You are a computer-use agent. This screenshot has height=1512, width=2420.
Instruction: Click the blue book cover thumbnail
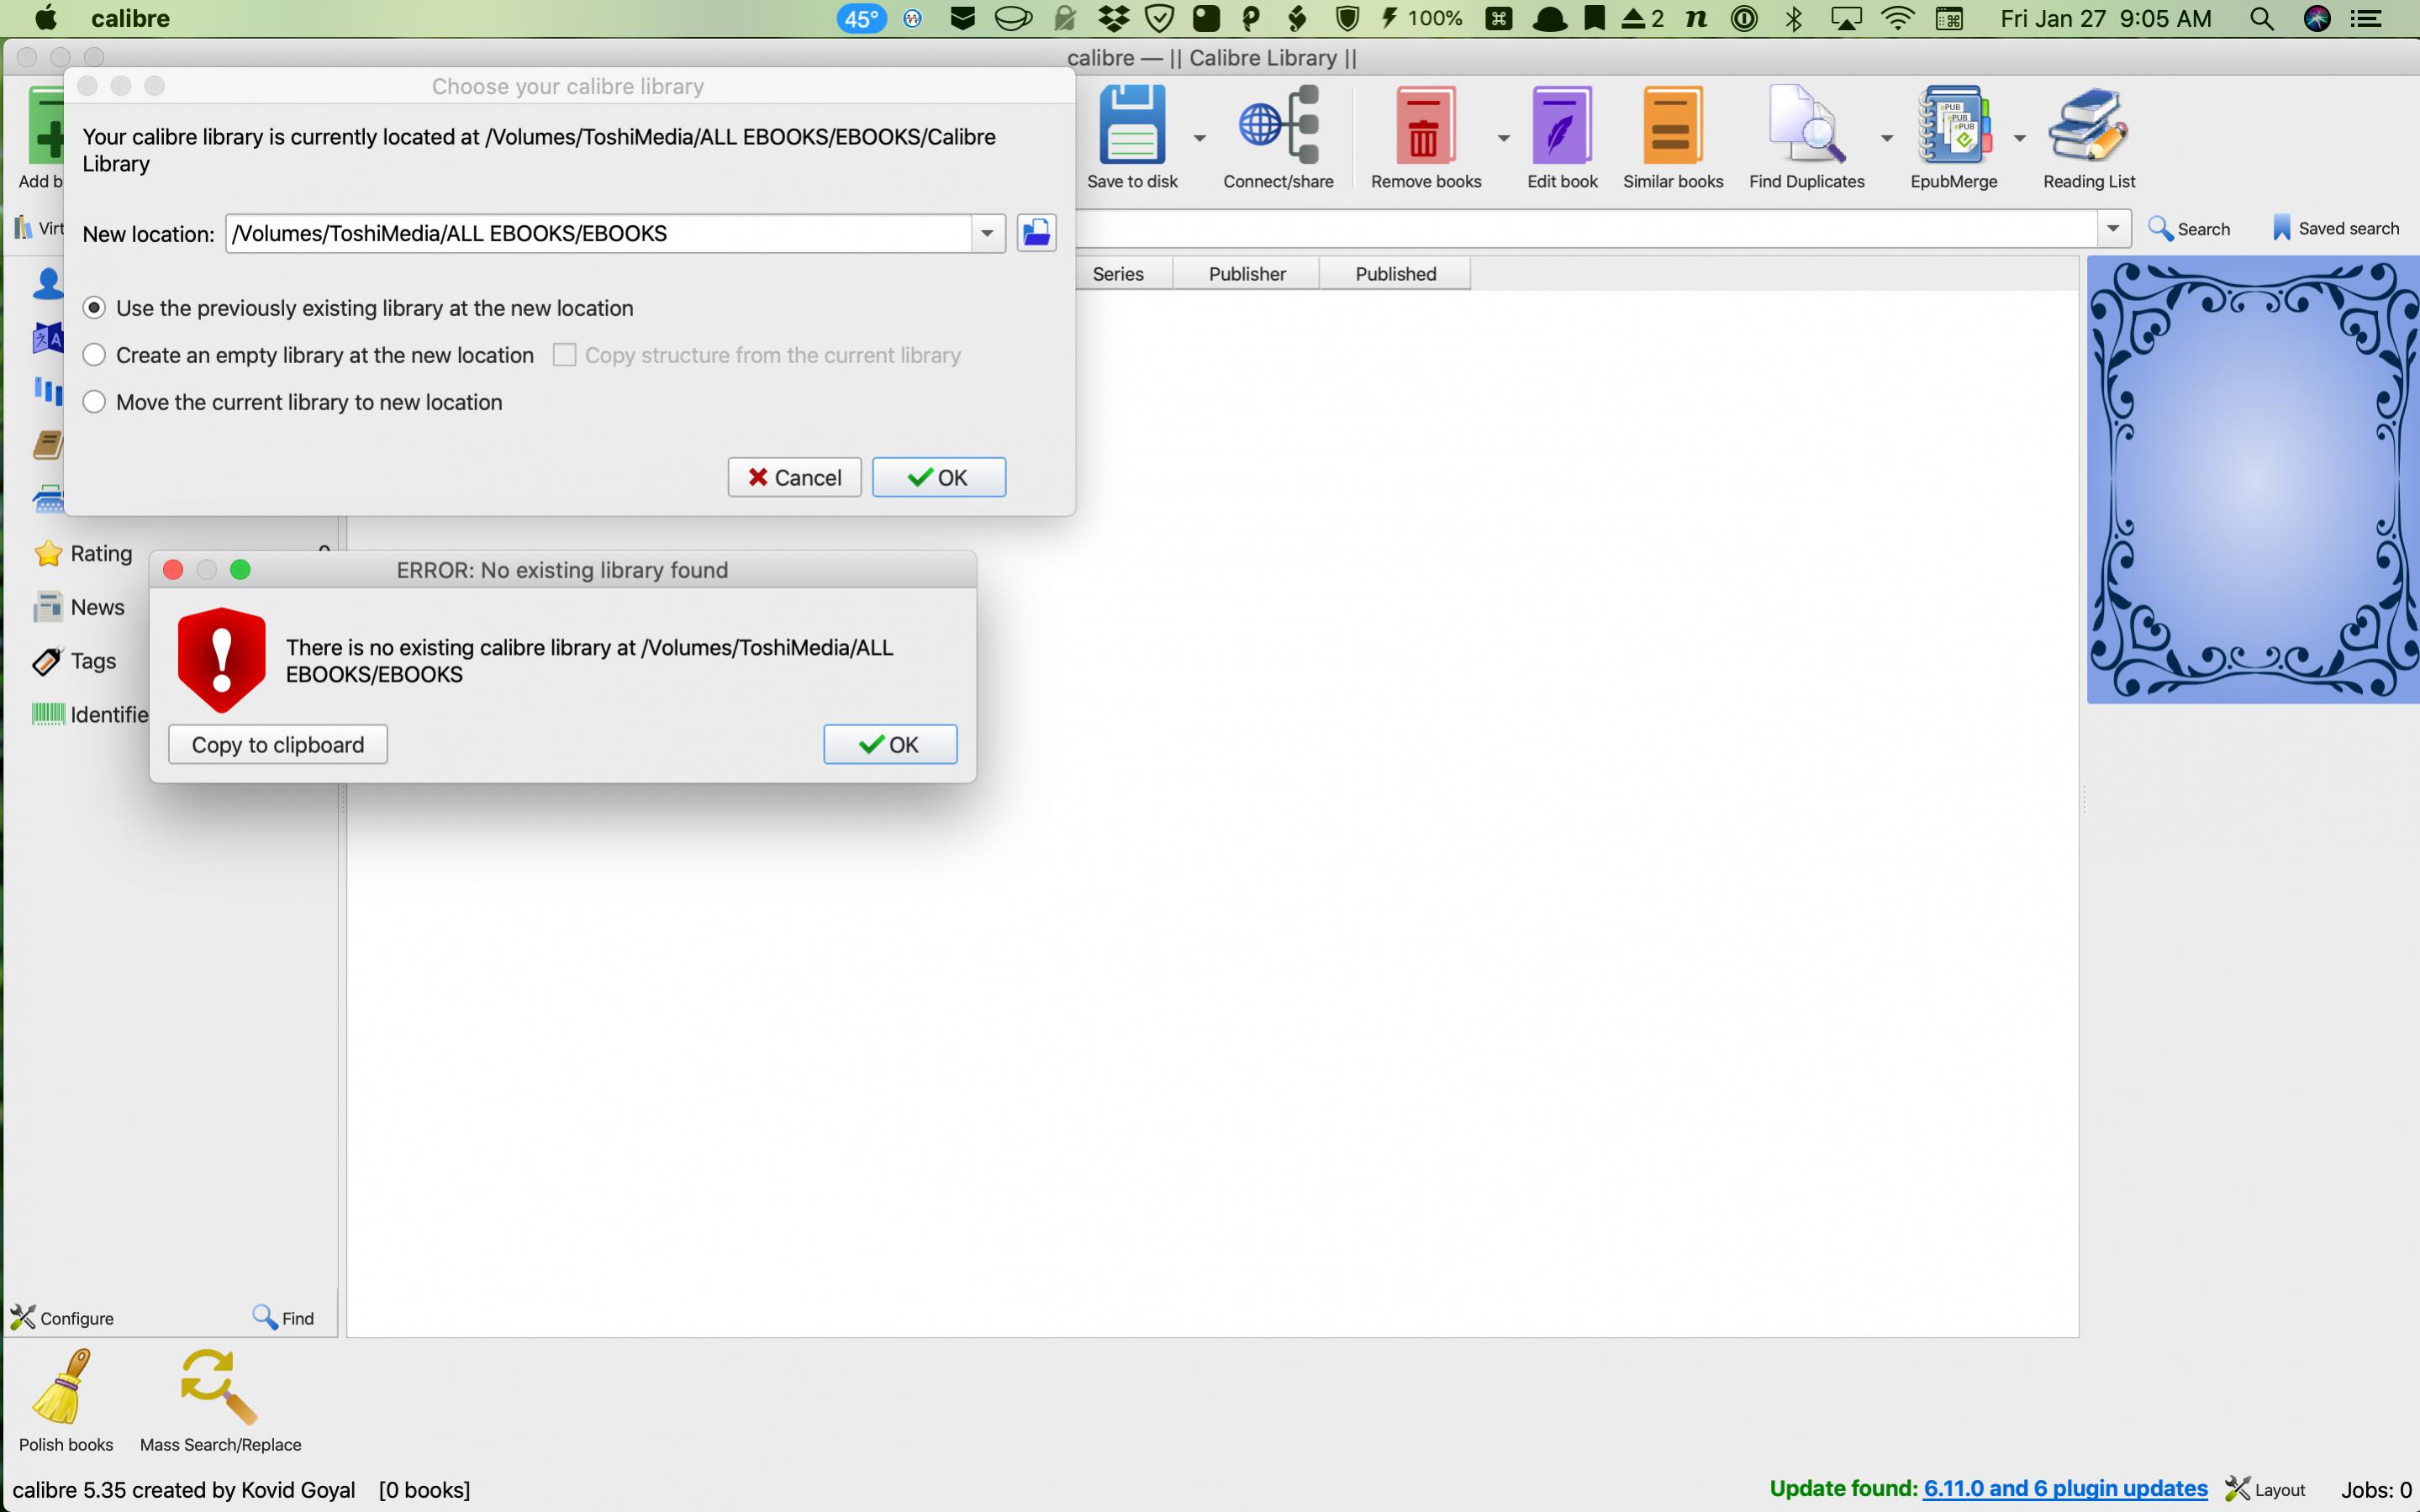[x=2253, y=479]
